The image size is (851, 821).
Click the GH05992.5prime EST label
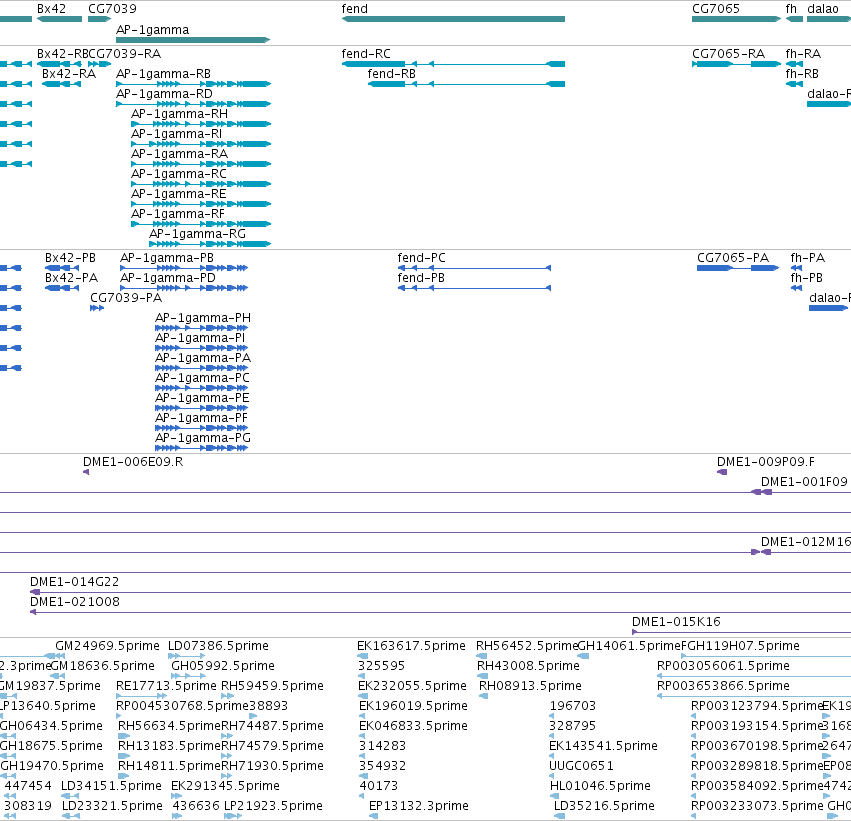tap(223, 666)
